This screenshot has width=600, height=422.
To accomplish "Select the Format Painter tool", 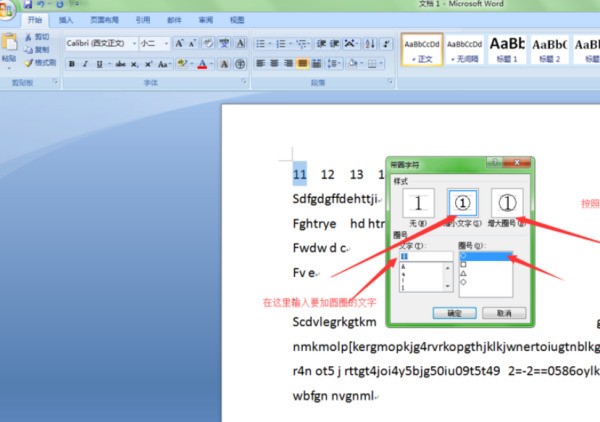I will pyautogui.click(x=40, y=62).
